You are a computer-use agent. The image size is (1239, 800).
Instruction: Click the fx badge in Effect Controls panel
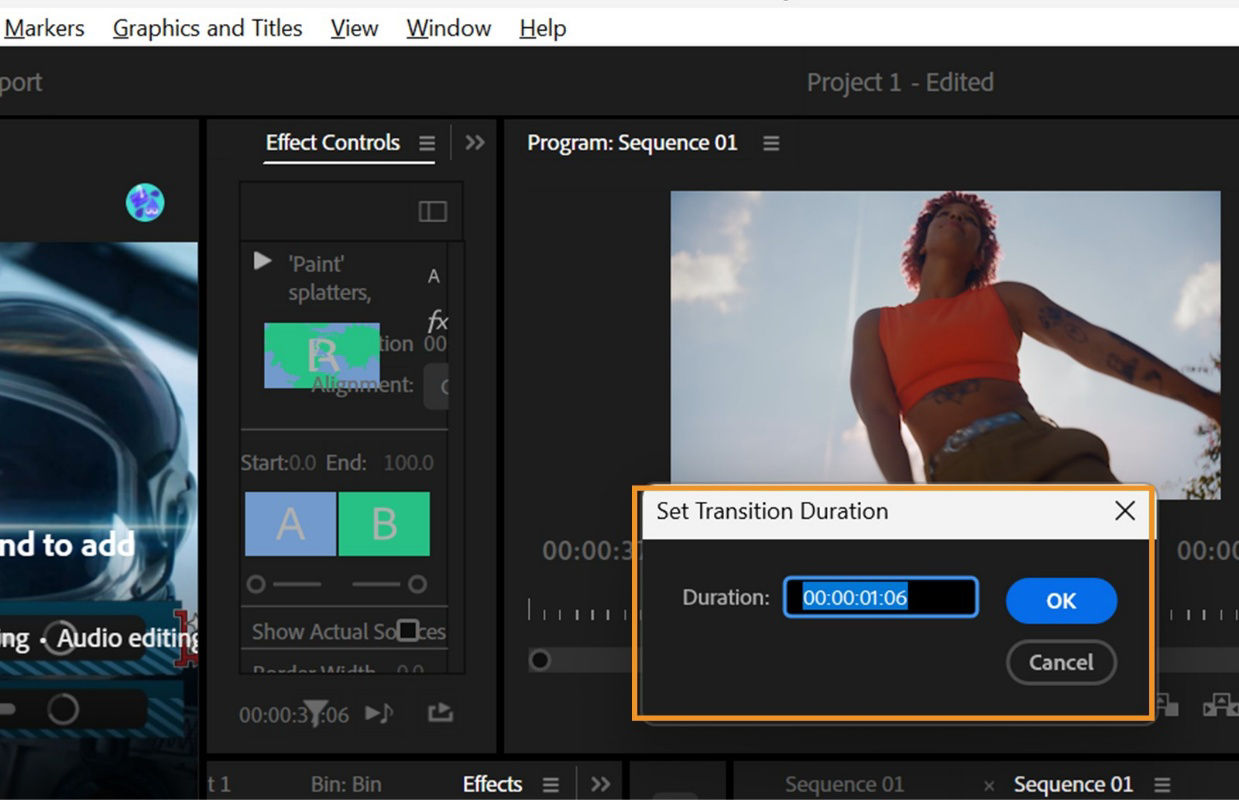[437, 321]
